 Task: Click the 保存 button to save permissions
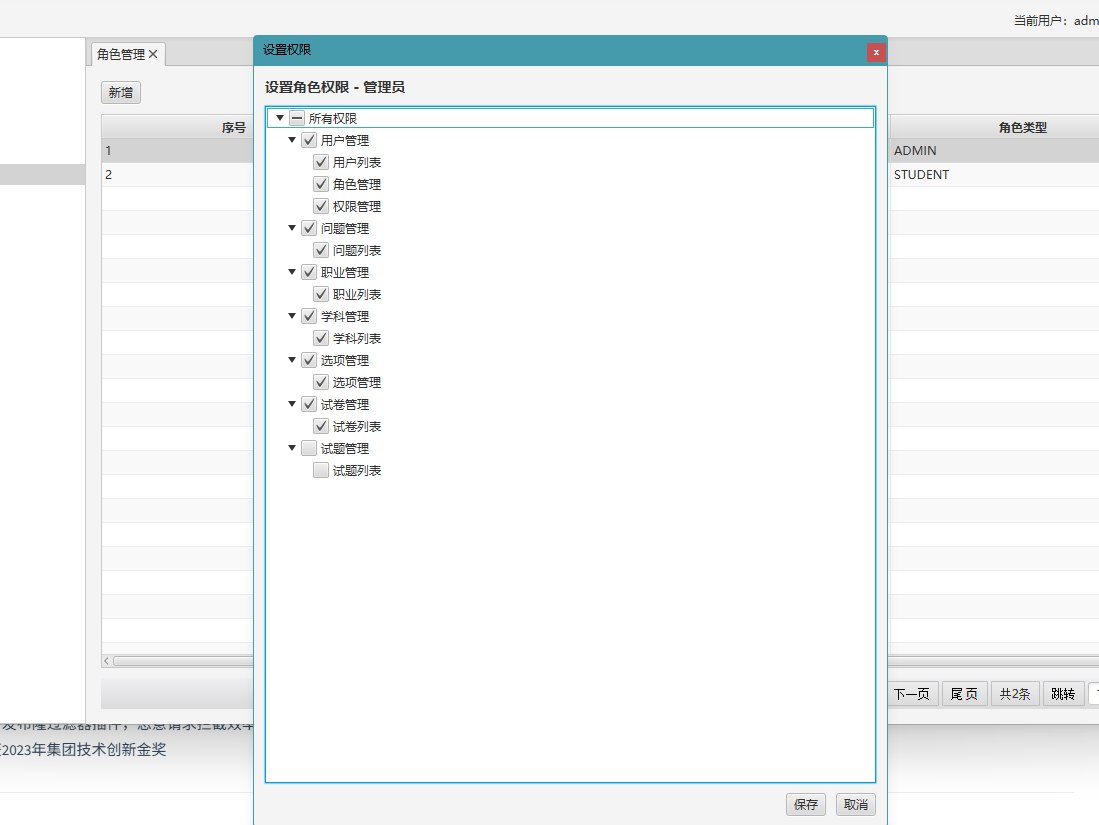(806, 804)
